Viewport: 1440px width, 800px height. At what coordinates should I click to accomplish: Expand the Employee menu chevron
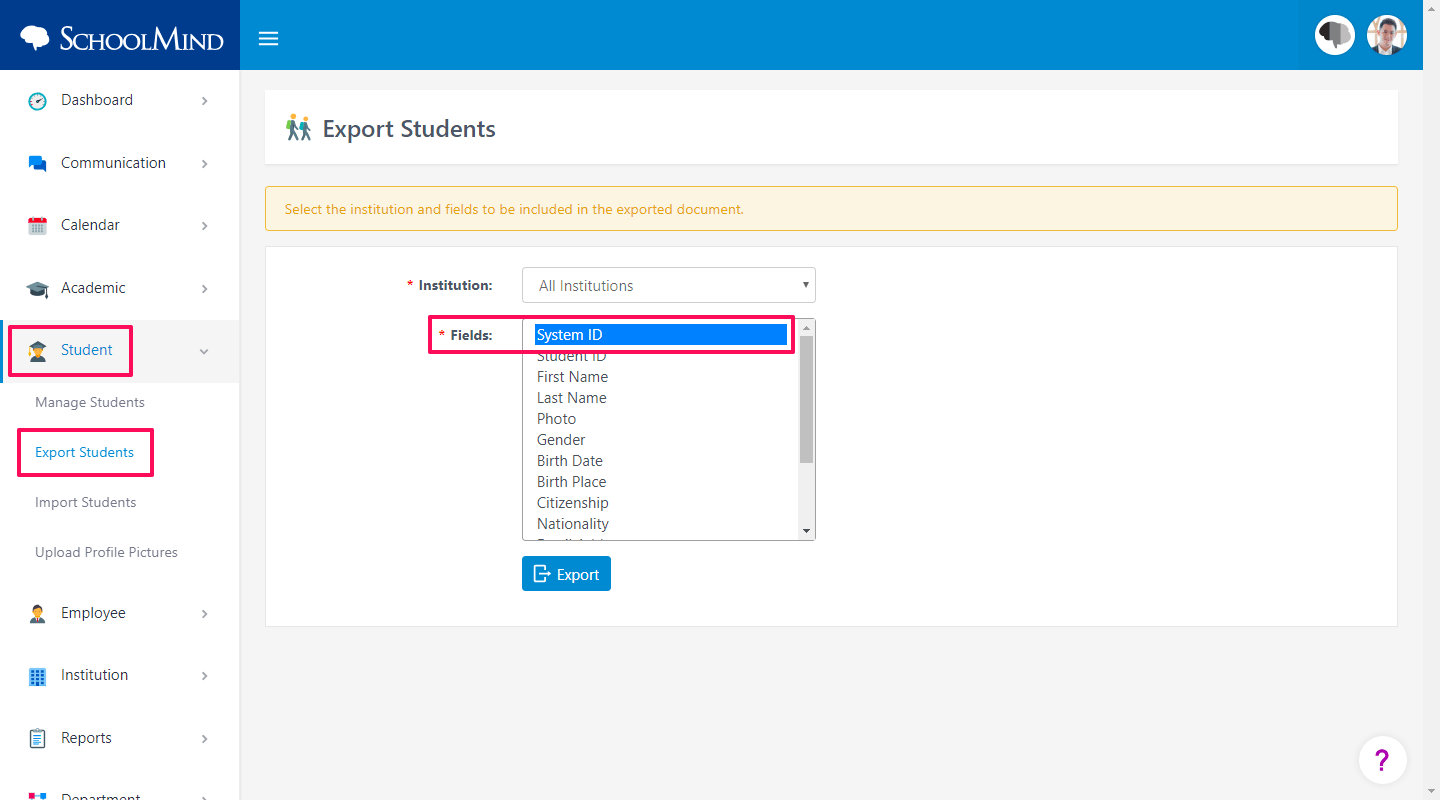click(x=204, y=614)
